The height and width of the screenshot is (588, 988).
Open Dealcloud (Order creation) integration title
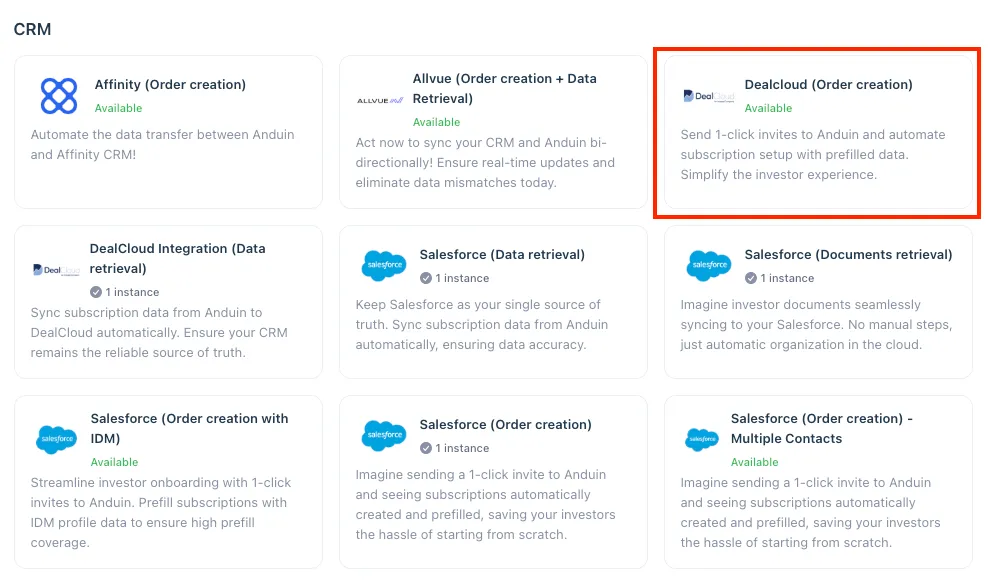[x=829, y=84]
